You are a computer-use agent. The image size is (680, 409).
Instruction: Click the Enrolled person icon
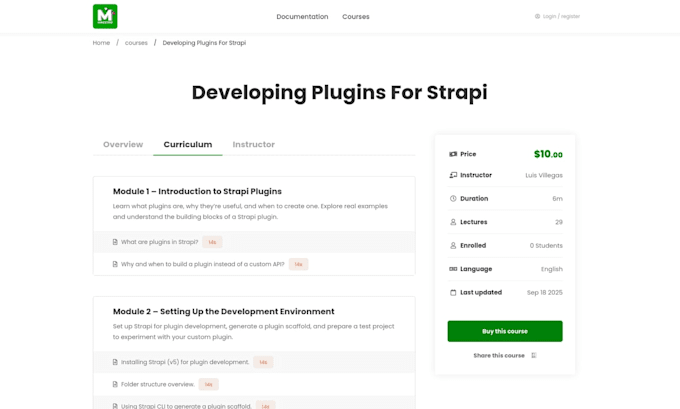[x=453, y=245]
